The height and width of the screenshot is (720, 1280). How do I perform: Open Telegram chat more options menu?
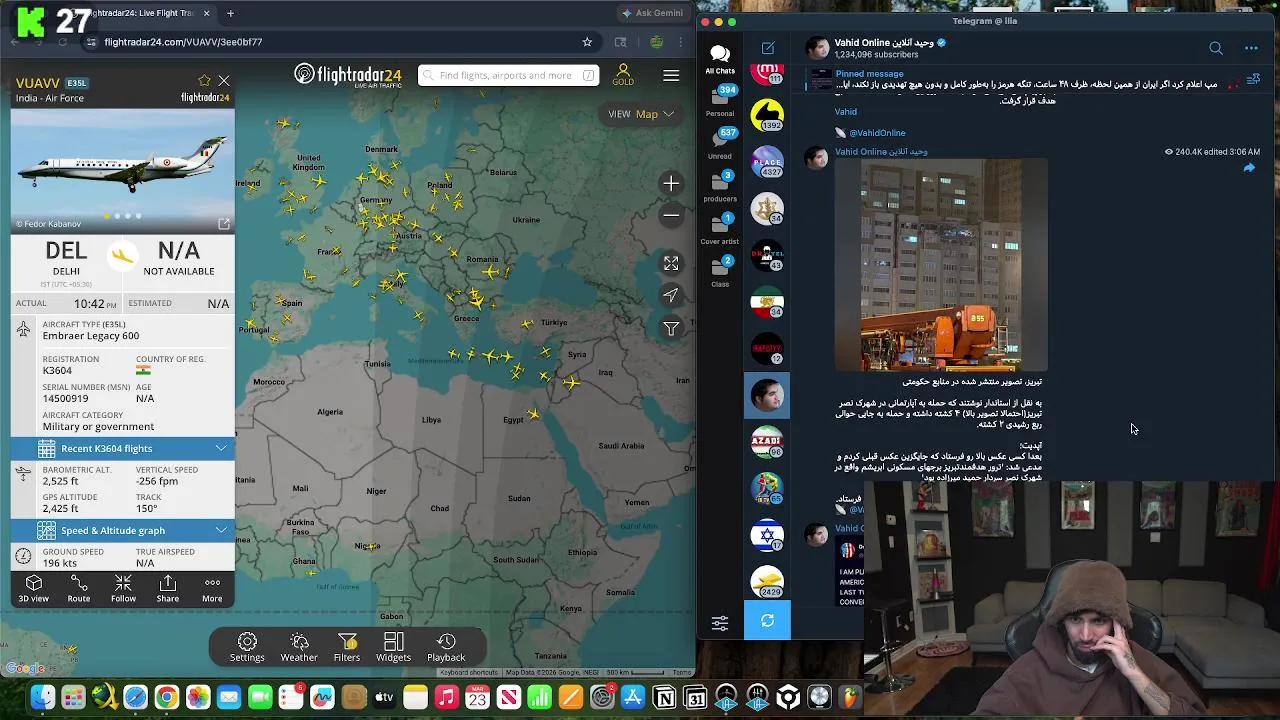click(1251, 48)
